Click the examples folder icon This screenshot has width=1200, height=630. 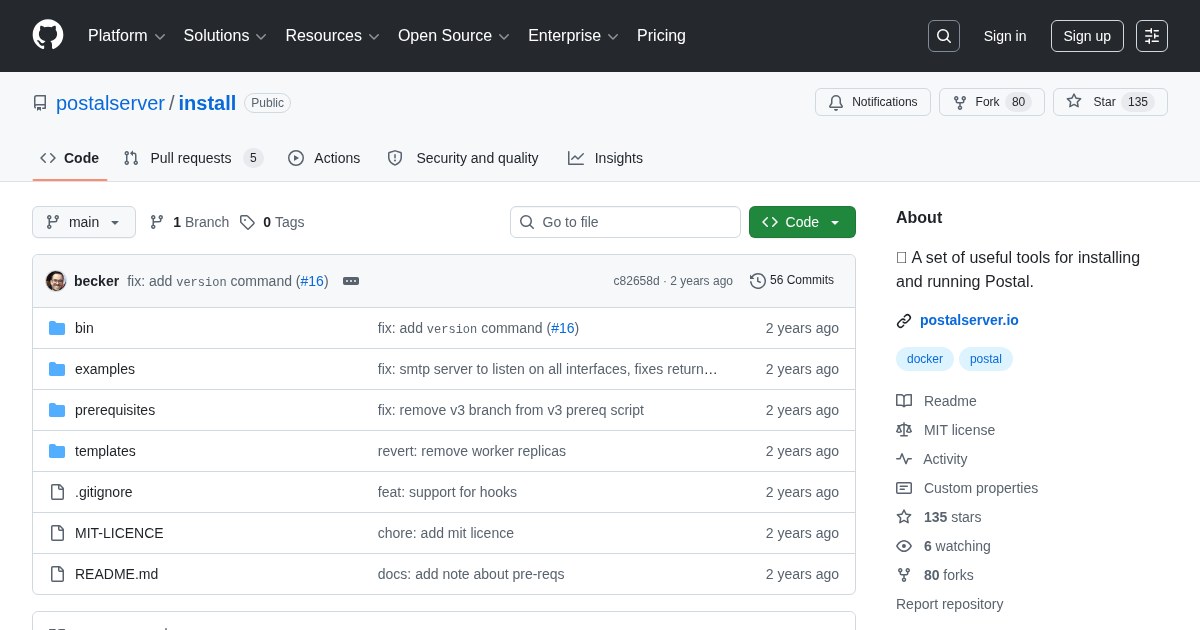(57, 369)
